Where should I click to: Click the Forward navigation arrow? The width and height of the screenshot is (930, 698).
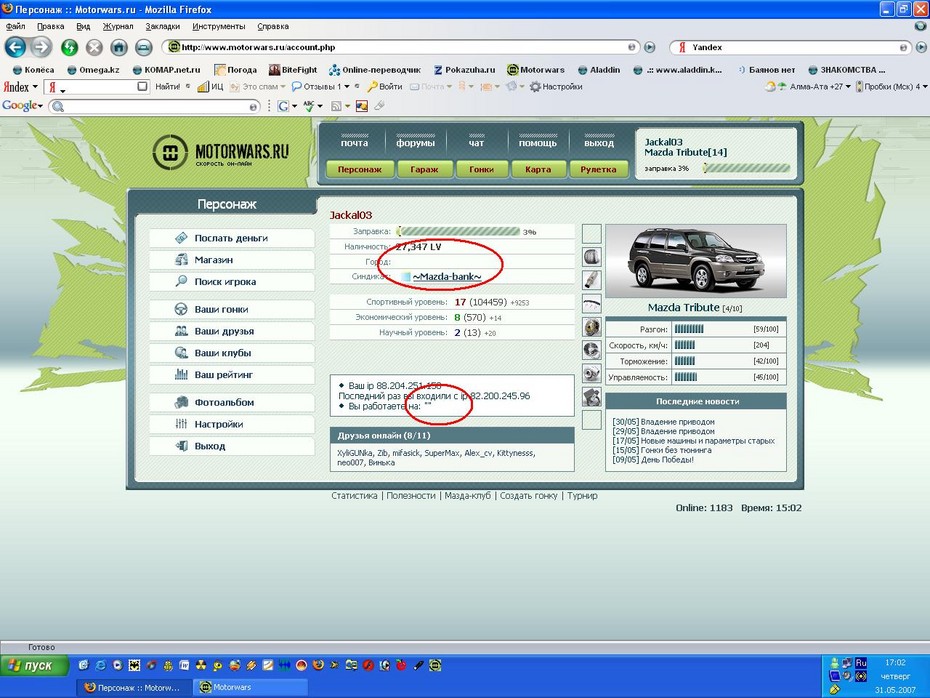(x=41, y=47)
